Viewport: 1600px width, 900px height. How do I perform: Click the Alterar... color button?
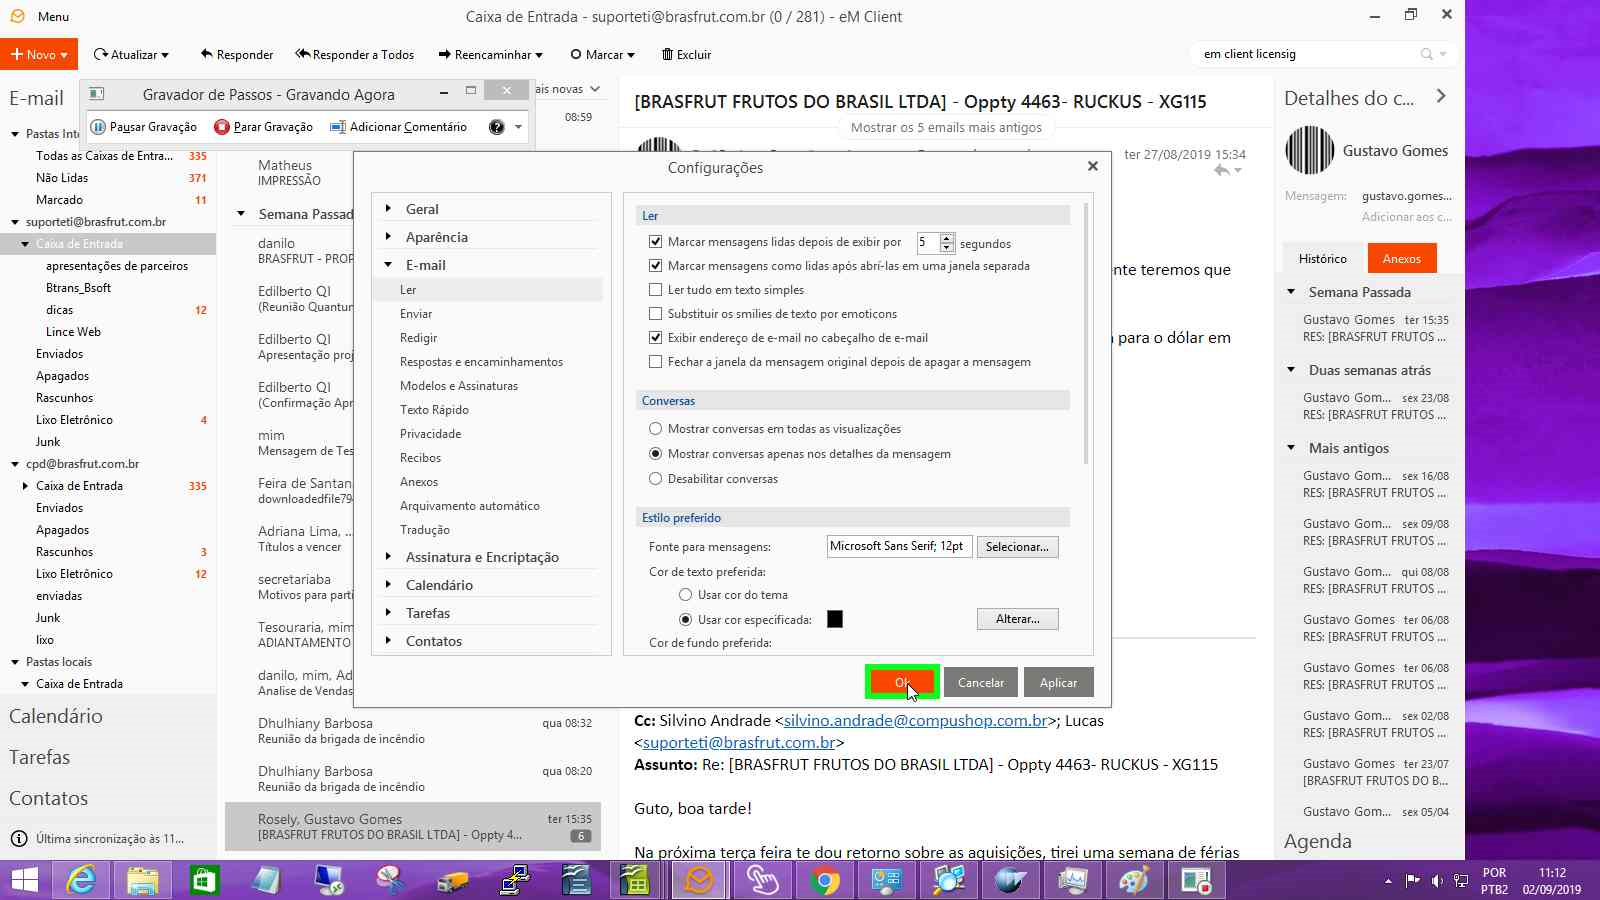[x=1017, y=619]
